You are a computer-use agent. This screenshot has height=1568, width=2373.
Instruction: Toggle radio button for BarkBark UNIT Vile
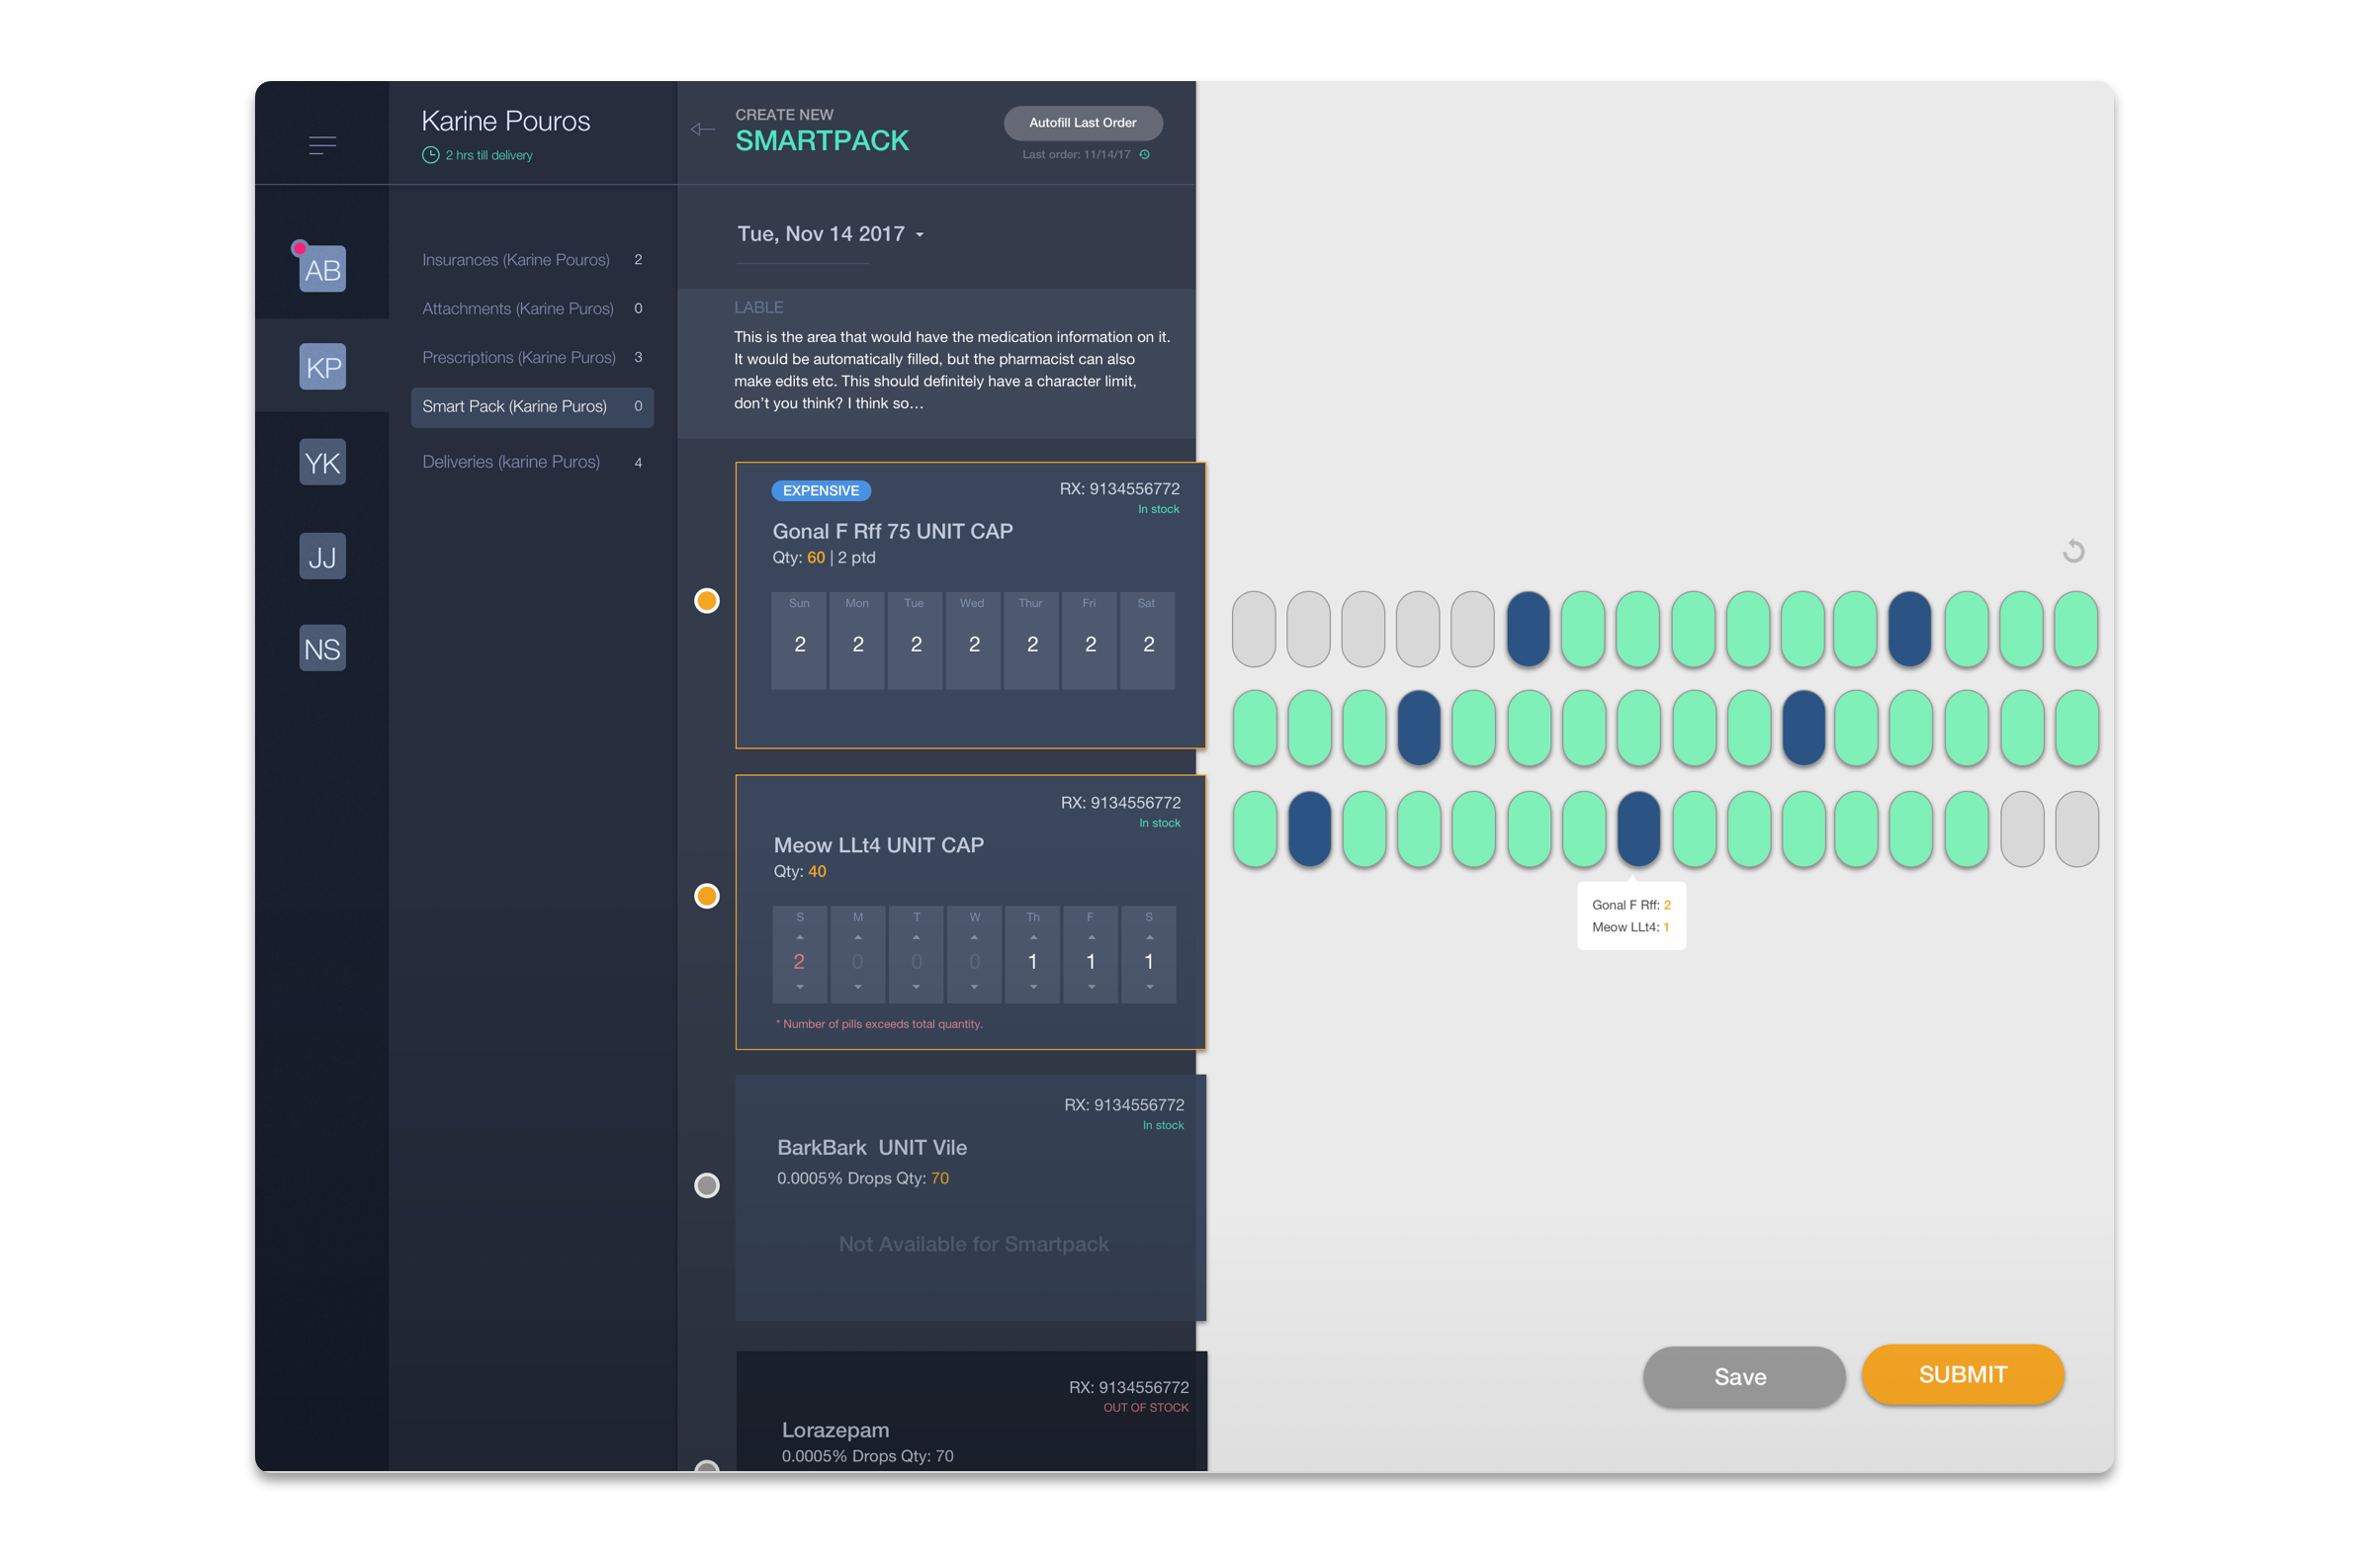pos(707,1185)
